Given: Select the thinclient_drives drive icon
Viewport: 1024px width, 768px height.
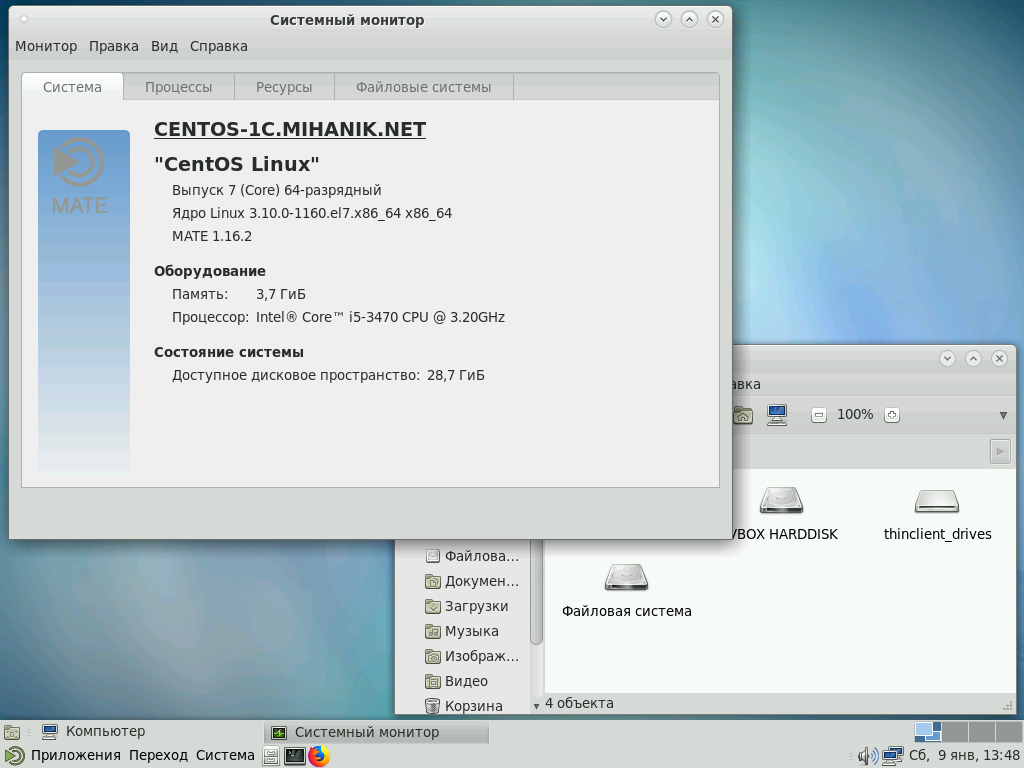Looking at the screenshot, I should click(936, 502).
